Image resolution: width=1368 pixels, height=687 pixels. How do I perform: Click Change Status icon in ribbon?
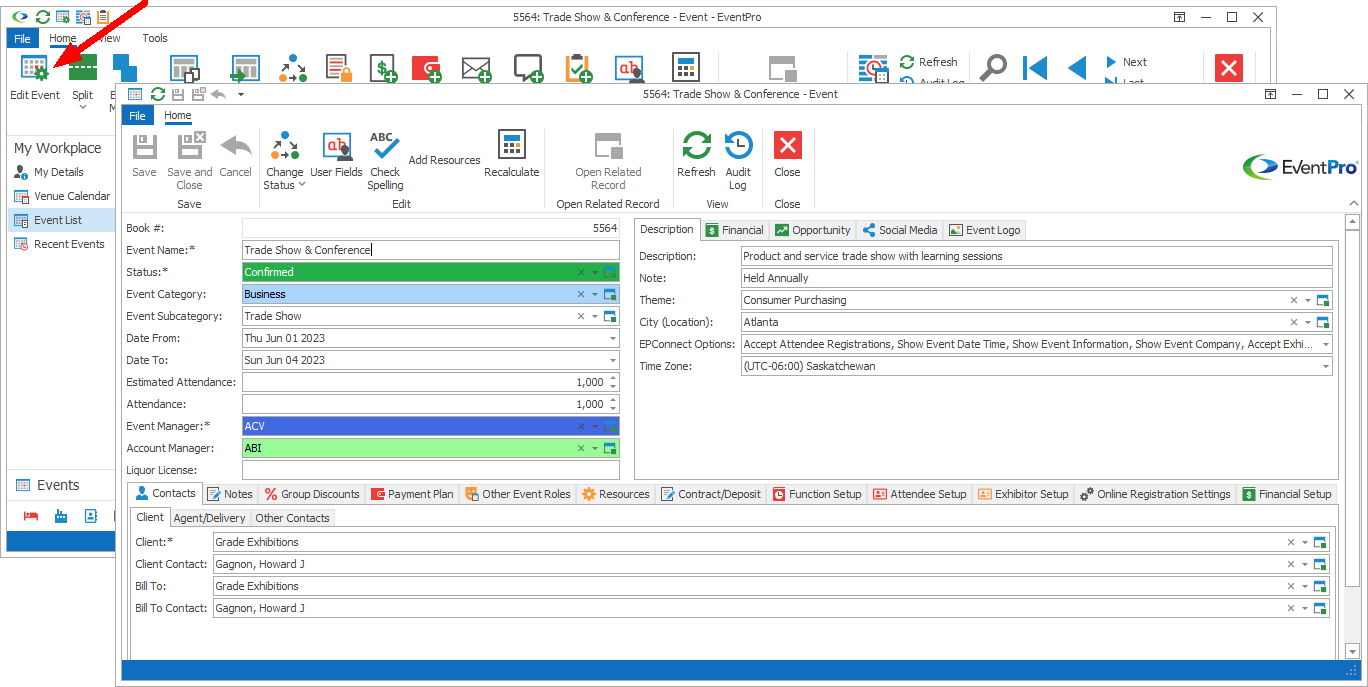(x=285, y=146)
